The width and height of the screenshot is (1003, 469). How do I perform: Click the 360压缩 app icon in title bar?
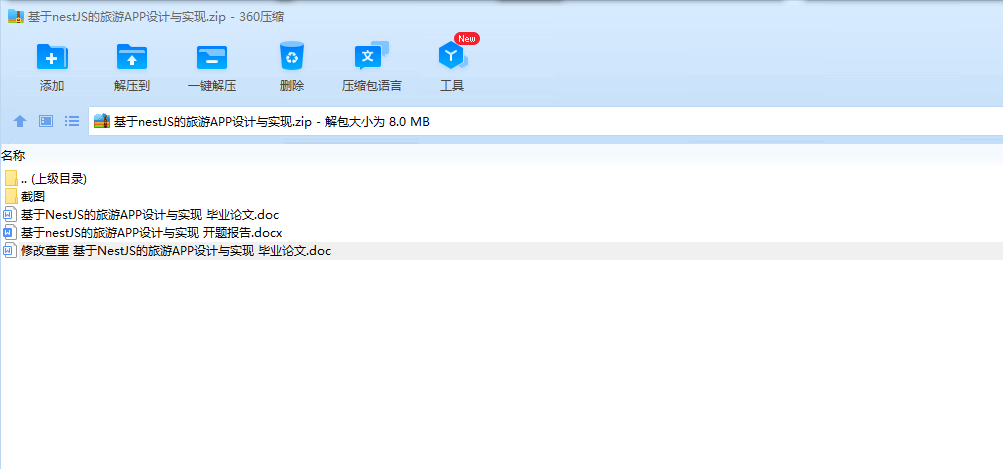click(x=16, y=17)
